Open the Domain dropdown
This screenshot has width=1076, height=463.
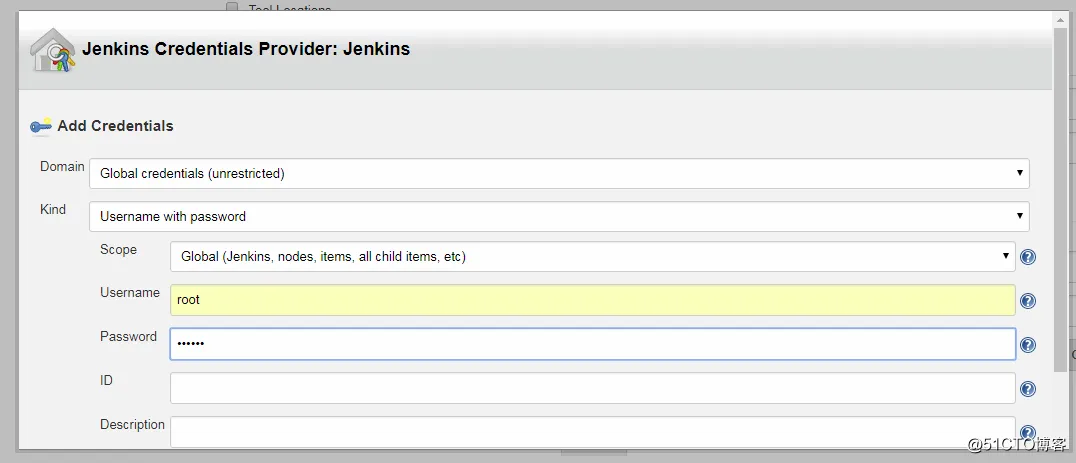[x=559, y=174]
